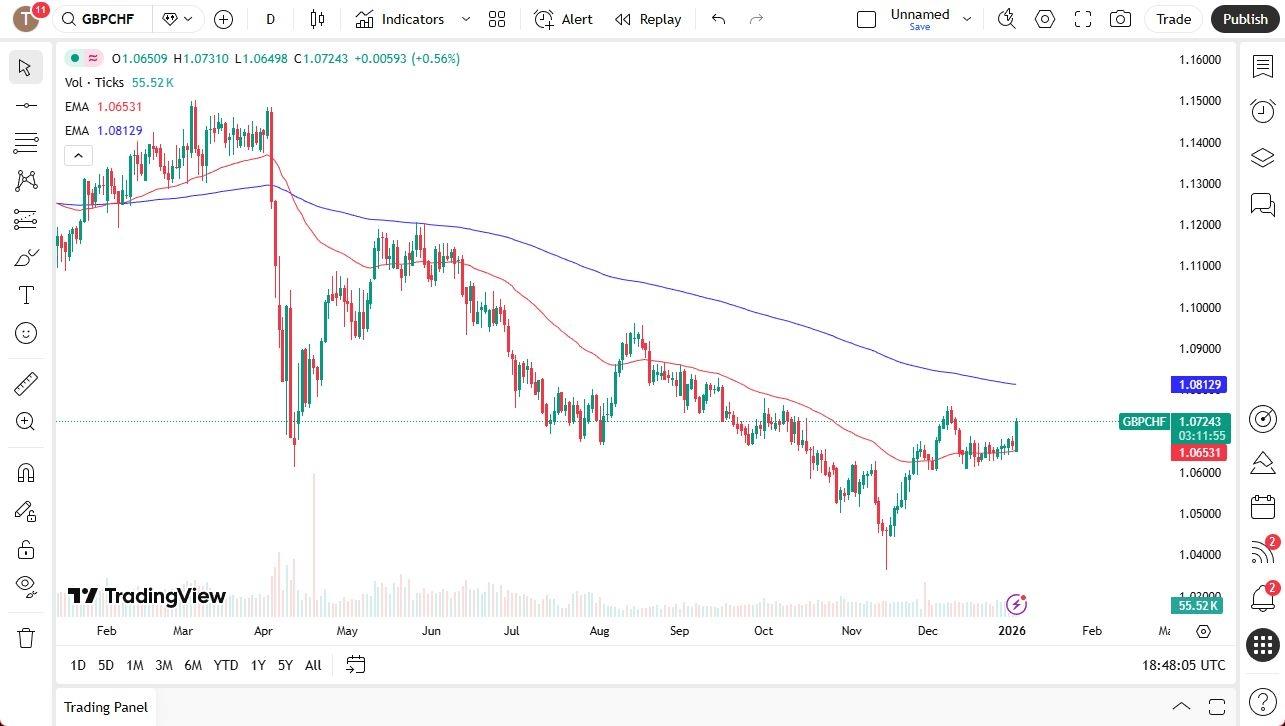The image size is (1285, 726).
Task: Click the Measure ruler tool
Action: [x=26, y=384]
